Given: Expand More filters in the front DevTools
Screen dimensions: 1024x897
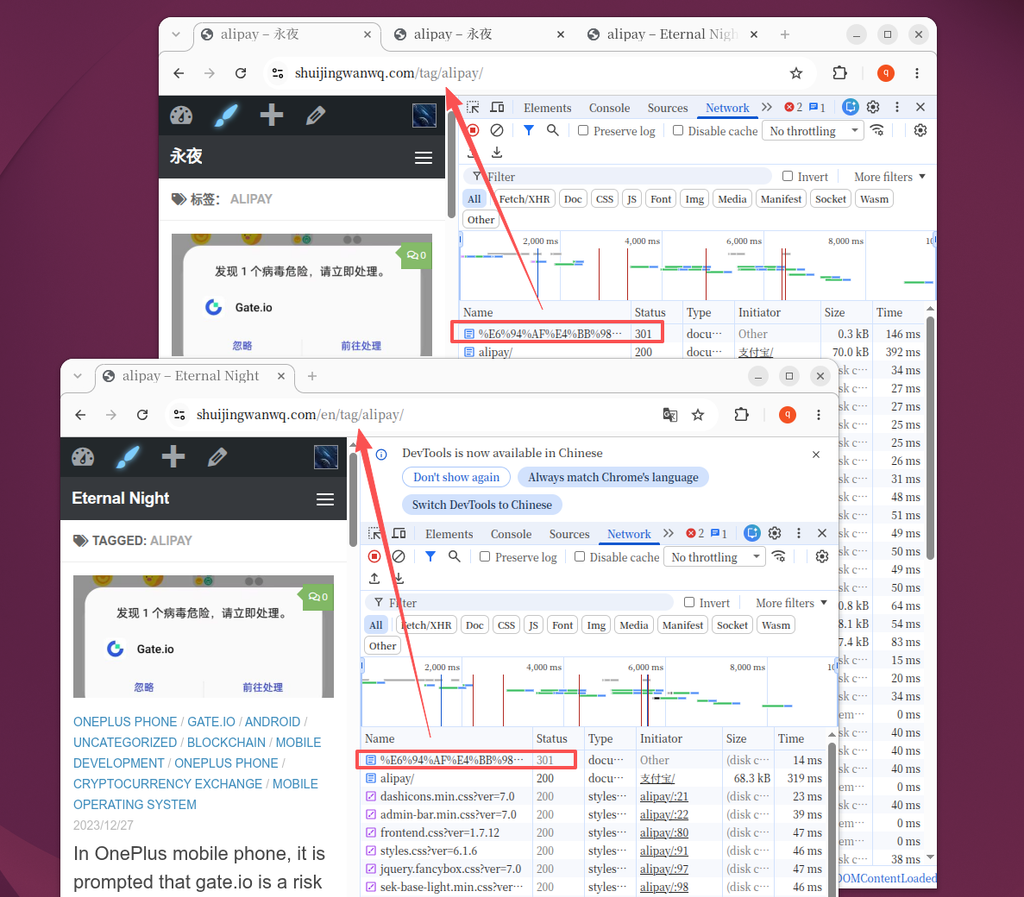Looking at the screenshot, I should pos(792,603).
